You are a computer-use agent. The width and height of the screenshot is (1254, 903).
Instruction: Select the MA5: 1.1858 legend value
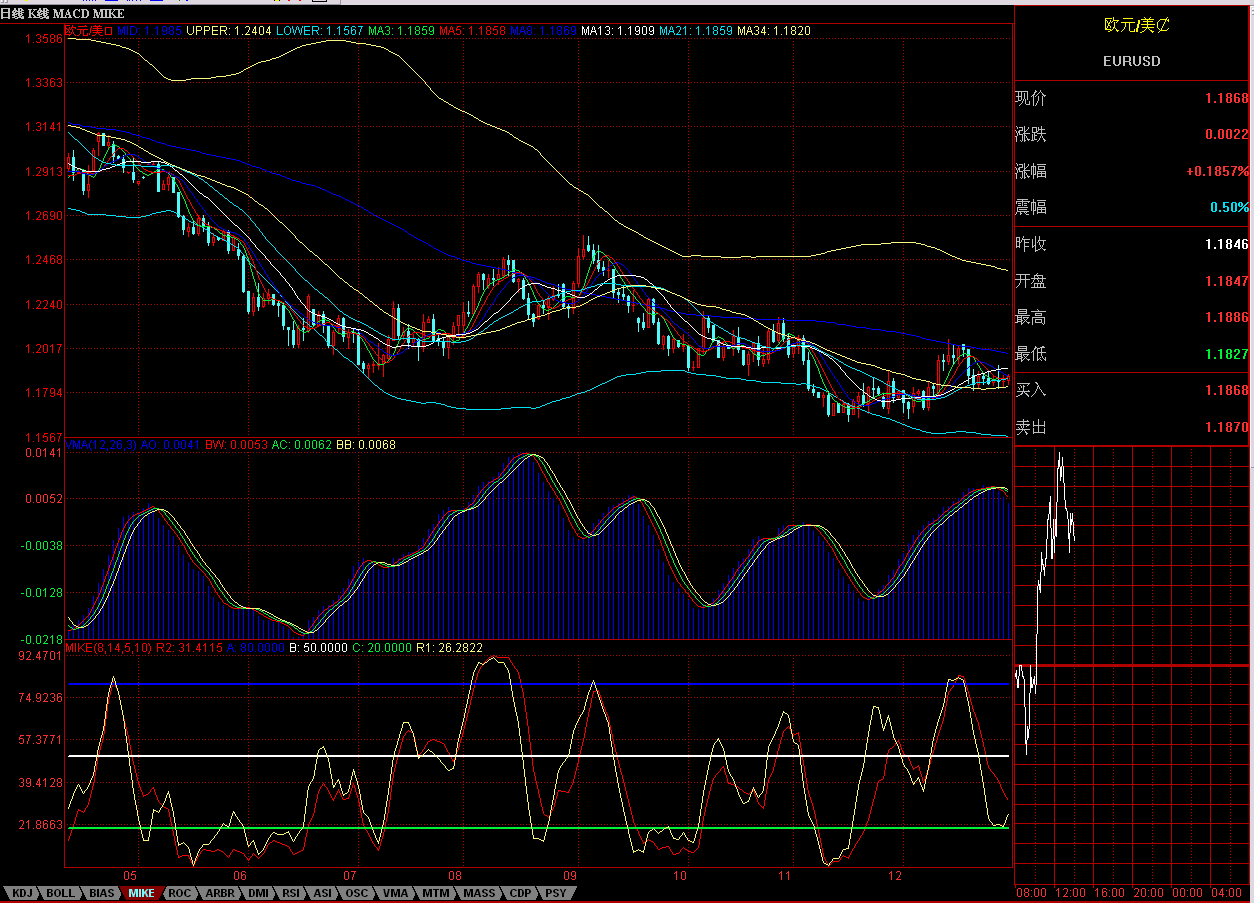(472, 31)
